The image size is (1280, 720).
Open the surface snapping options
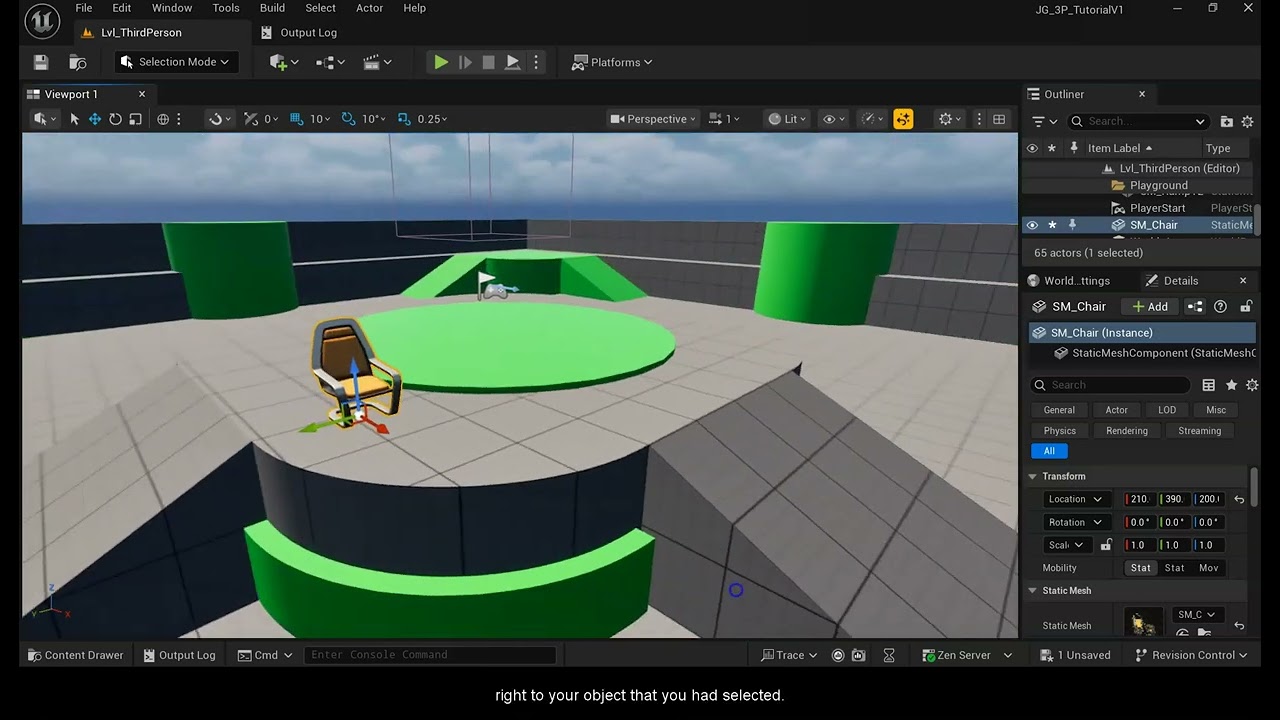[220, 119]
